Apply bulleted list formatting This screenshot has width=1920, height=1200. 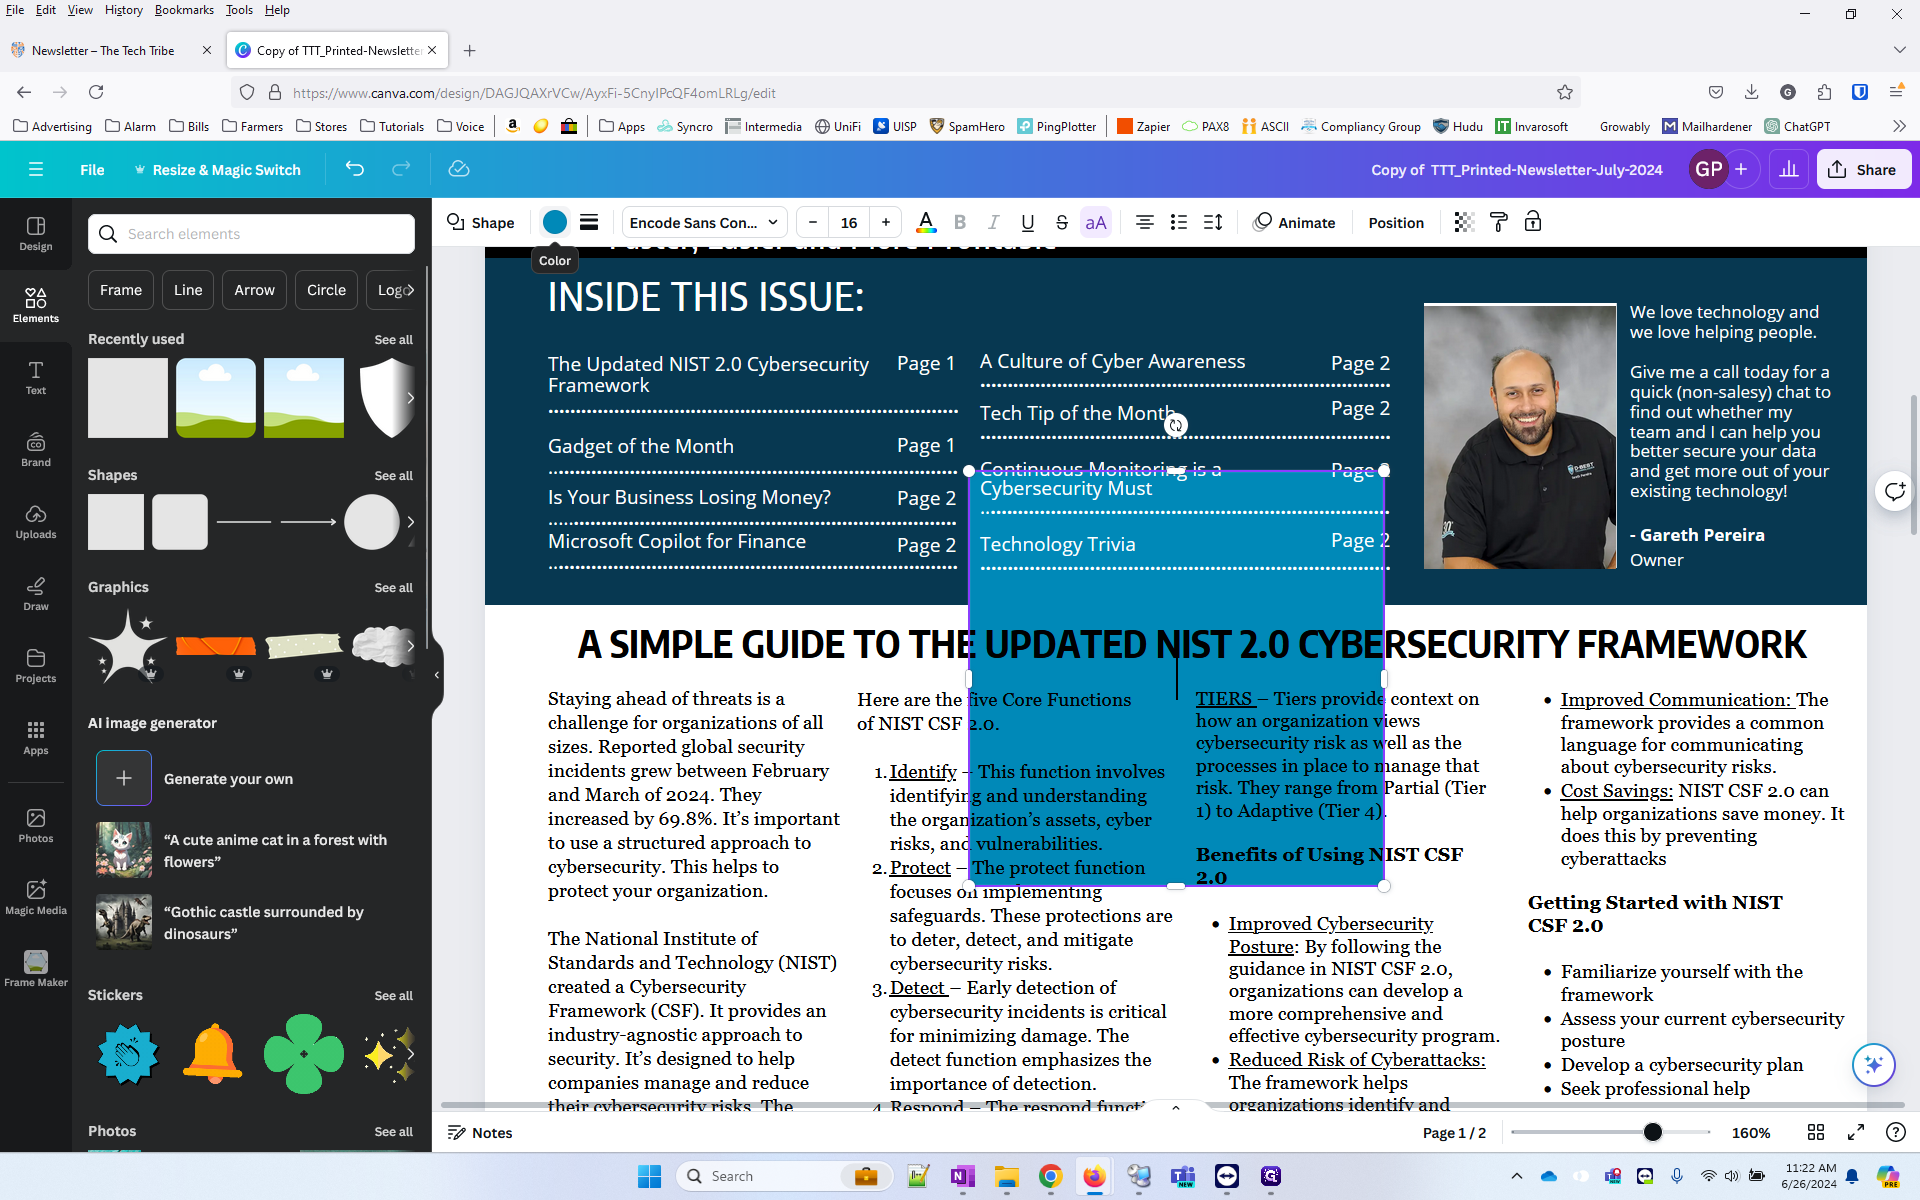[x=1179, y=222]
